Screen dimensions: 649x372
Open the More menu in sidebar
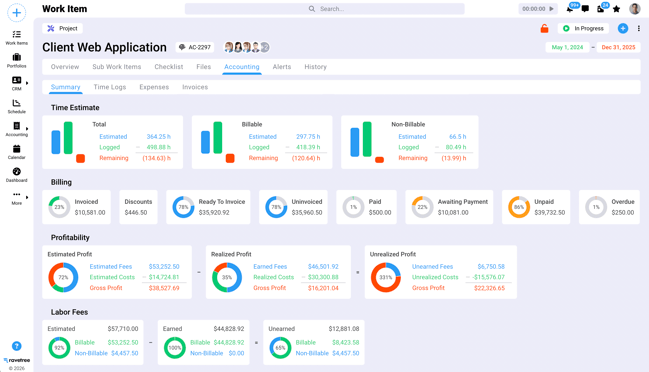(x=17, y=198)
